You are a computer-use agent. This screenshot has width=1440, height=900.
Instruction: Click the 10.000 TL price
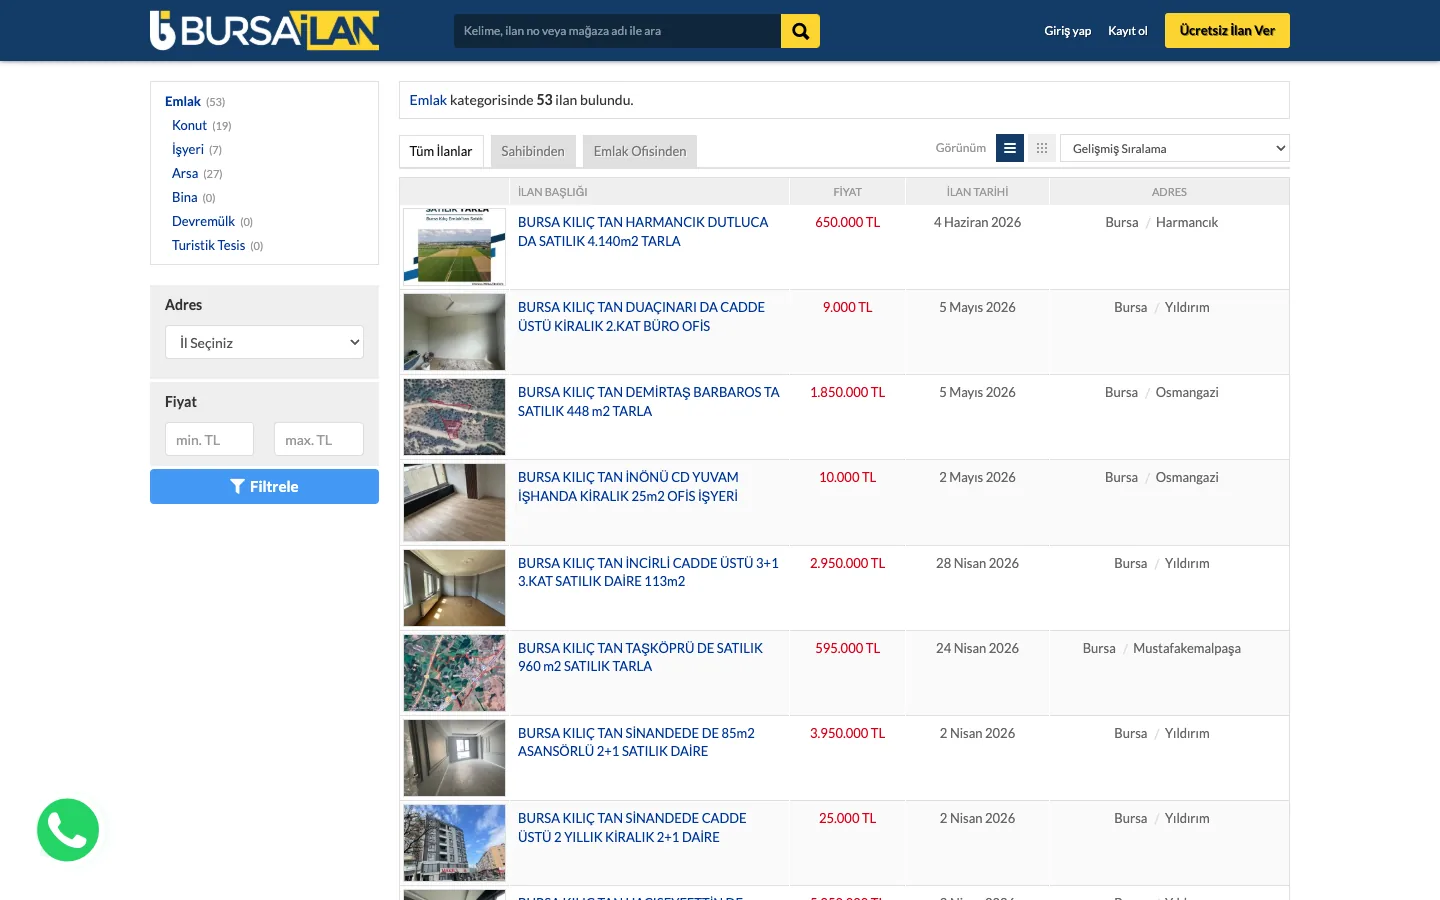point(847,477)
